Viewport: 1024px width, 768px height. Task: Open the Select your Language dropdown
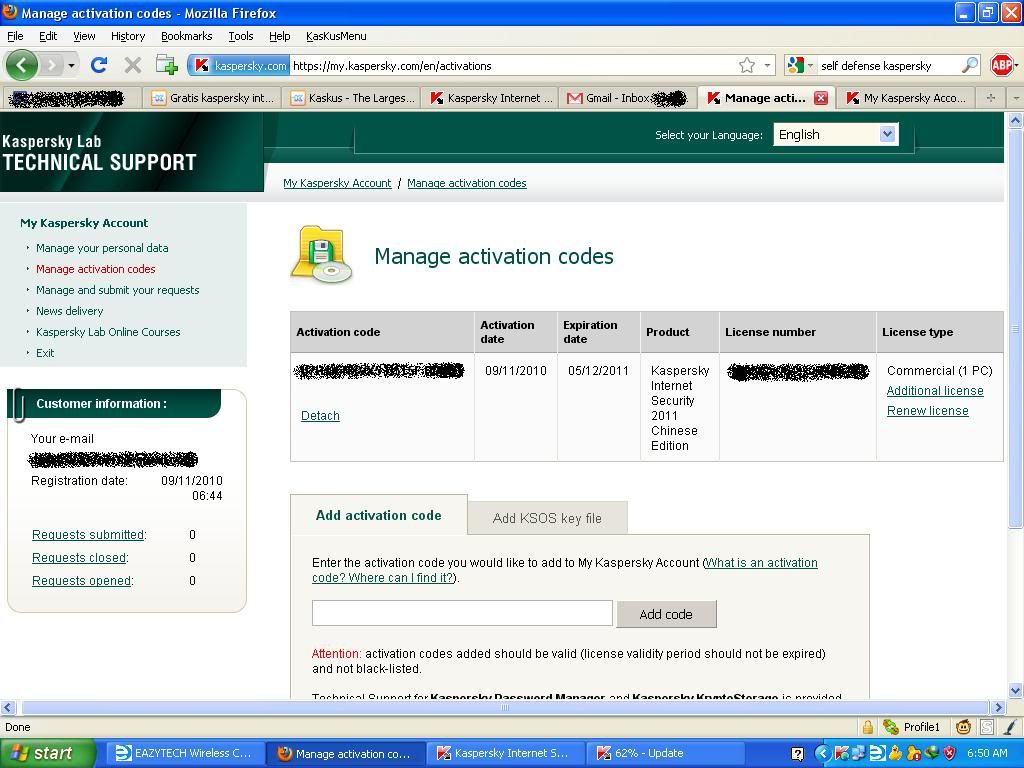pyautogui.click(x=836, y=135)
